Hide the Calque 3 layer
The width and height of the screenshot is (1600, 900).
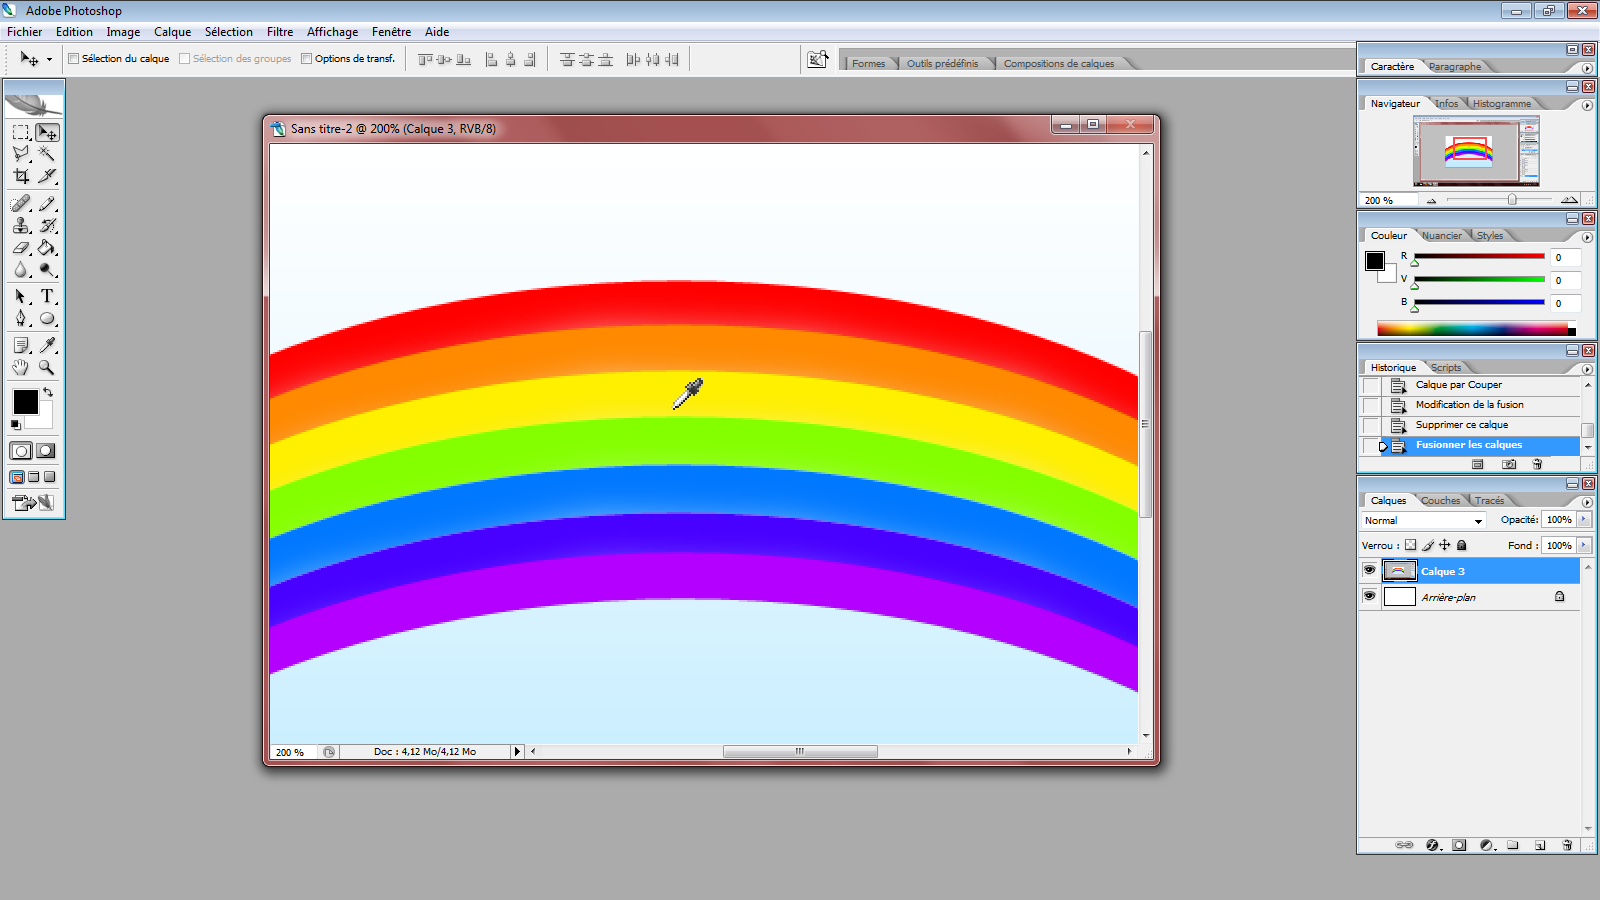(1370, 571)
